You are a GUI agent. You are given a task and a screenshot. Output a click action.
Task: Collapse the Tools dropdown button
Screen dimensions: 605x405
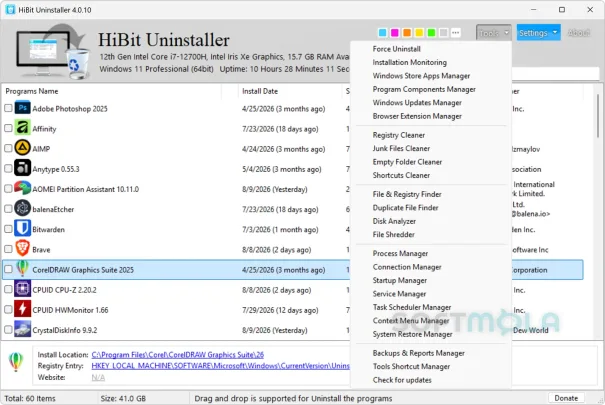494,33
